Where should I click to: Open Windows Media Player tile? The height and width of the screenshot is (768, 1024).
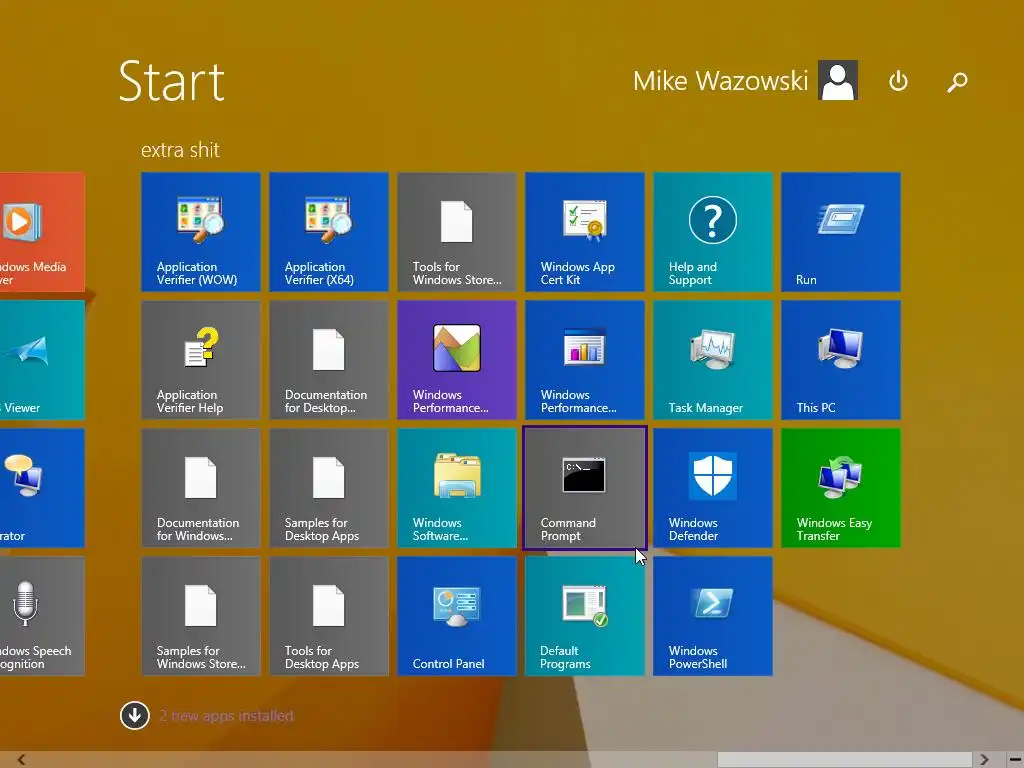click(x=42, y=232)
